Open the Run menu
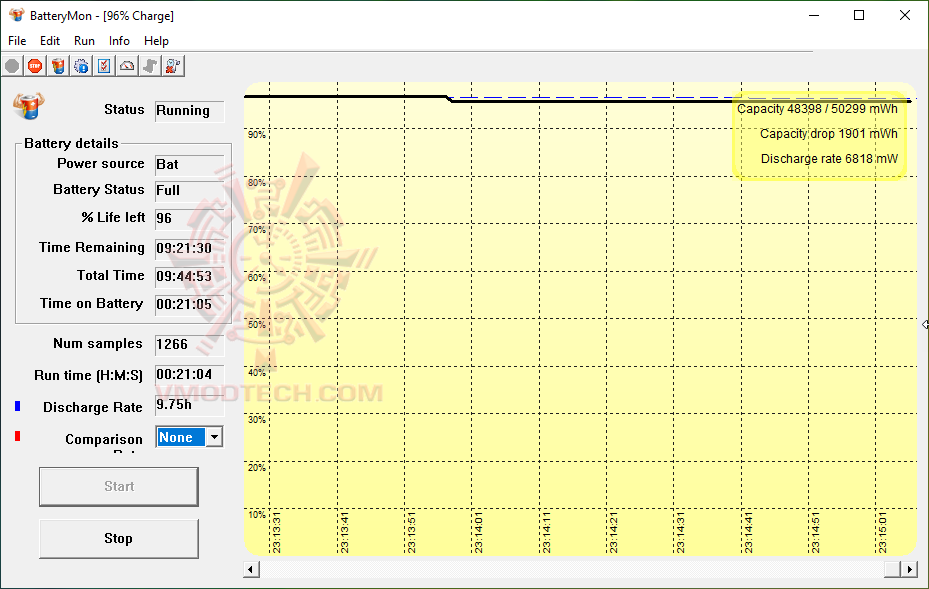The height and width of the screenshot is (589, 929). click(x=84, y=41)
